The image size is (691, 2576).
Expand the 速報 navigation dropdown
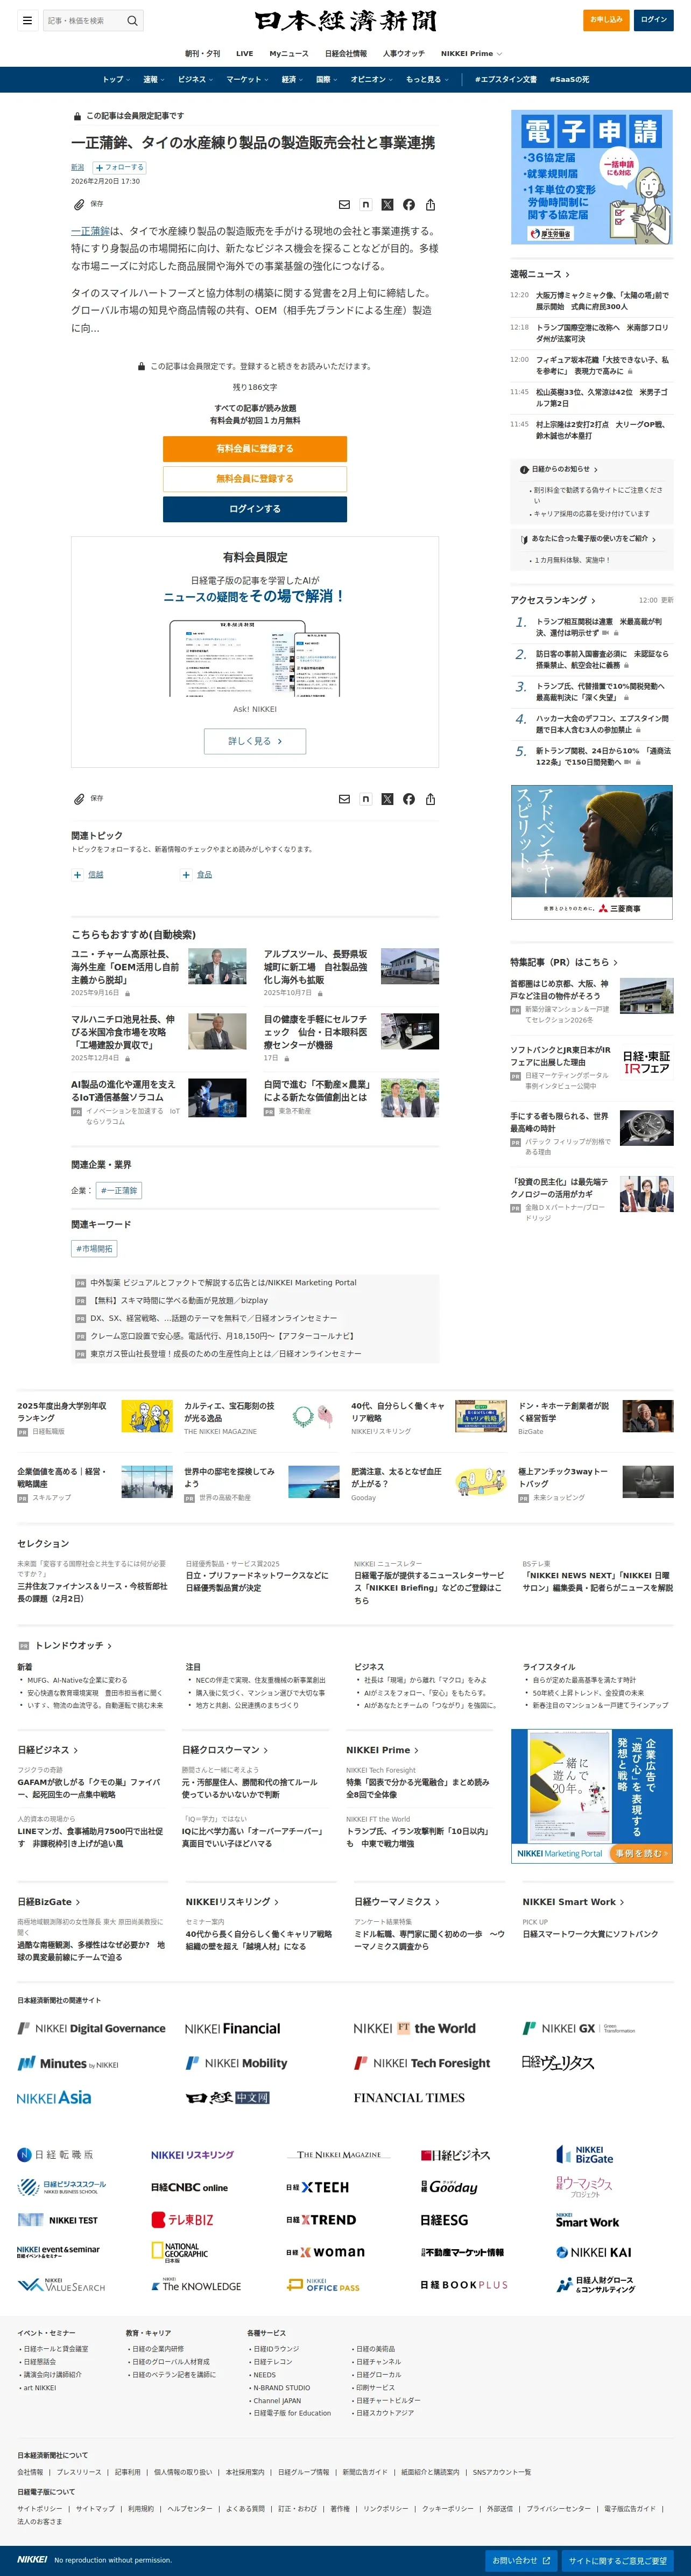(154, 80)
